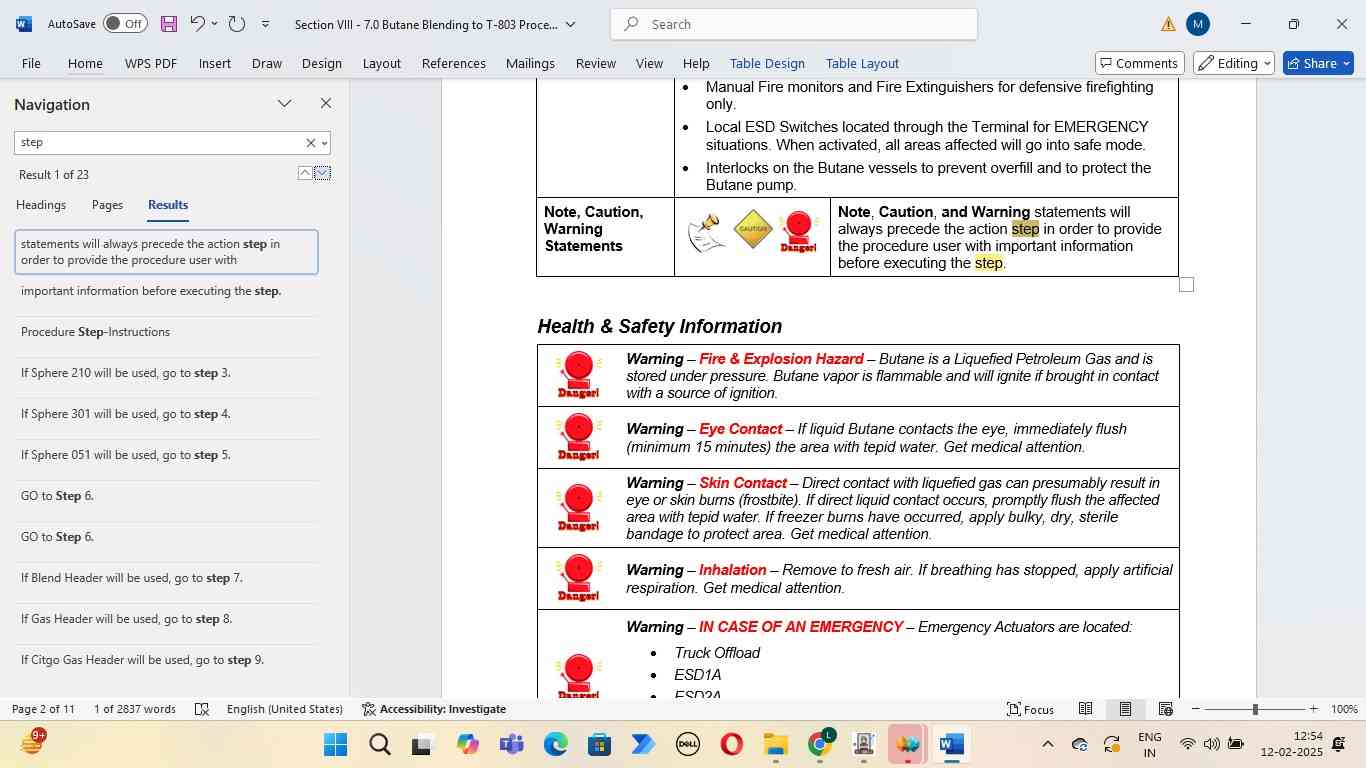Screen dimensions: 1366x768
Task: Click the word count in status bar
Action: click(135, 709)
